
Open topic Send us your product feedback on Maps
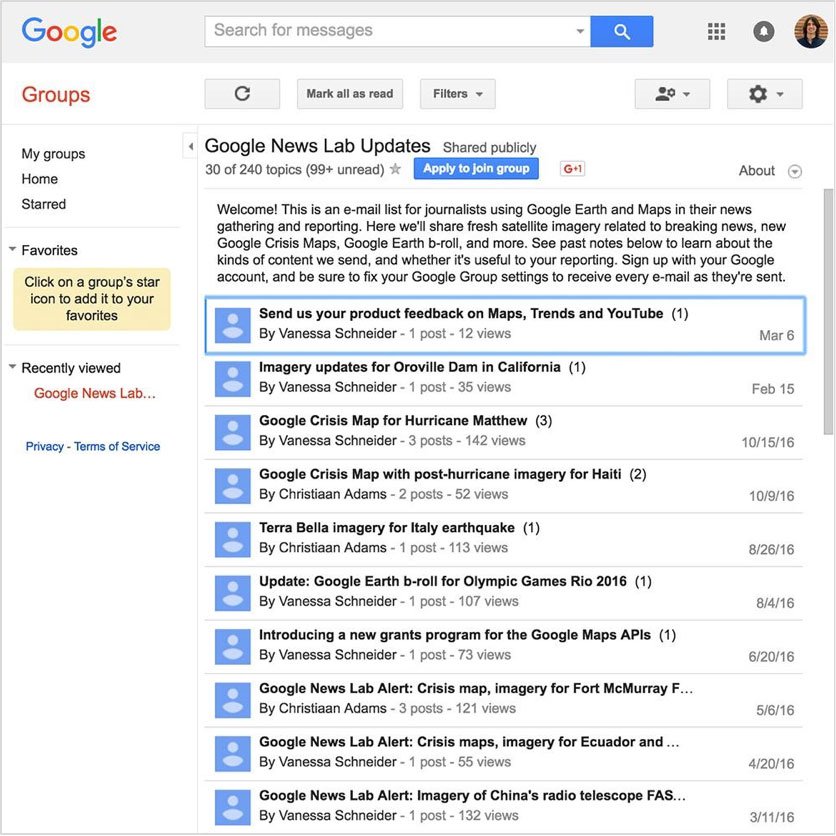click(461, 314)
